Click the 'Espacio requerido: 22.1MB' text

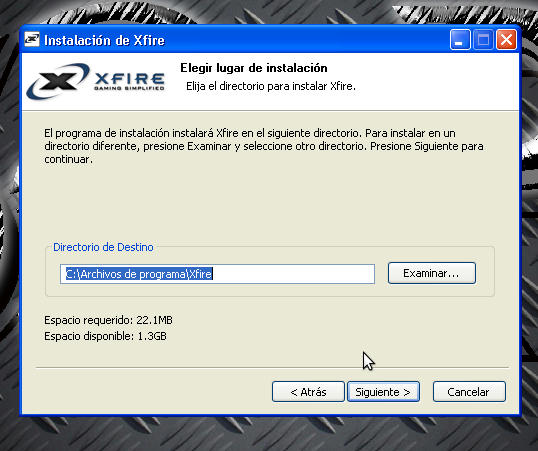[108, 320]
